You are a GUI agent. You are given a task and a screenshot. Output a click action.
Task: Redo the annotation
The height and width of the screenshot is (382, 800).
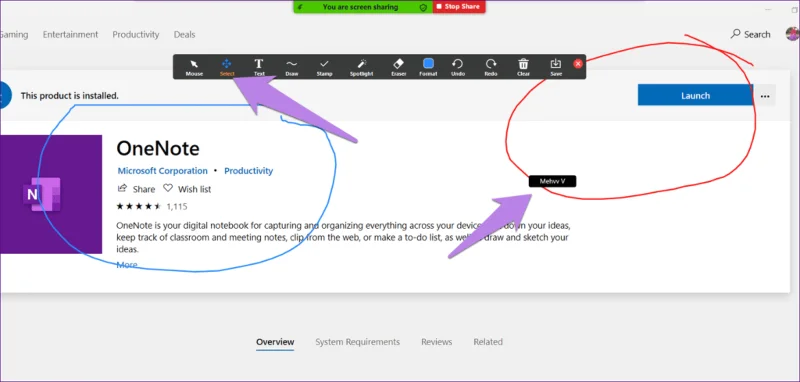point(491,67)
